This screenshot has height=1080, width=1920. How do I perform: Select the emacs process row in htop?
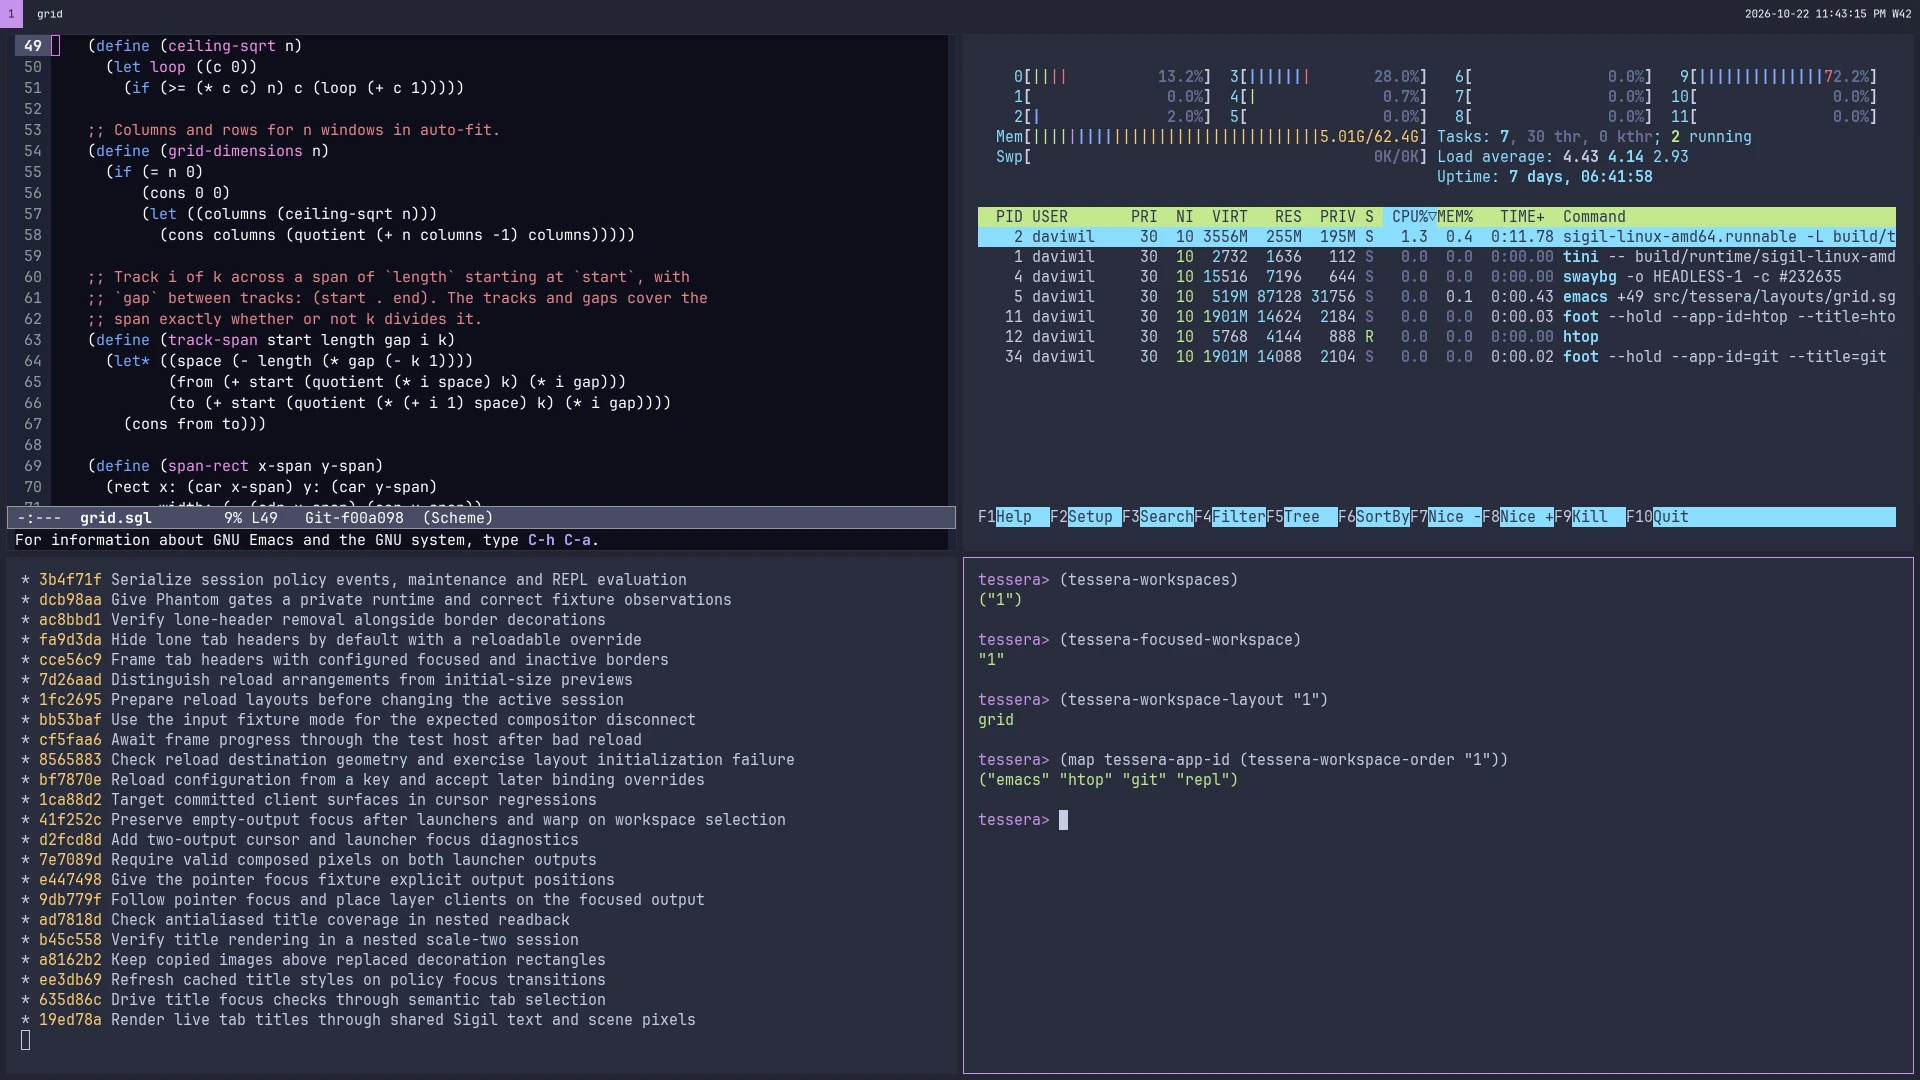1437,297
